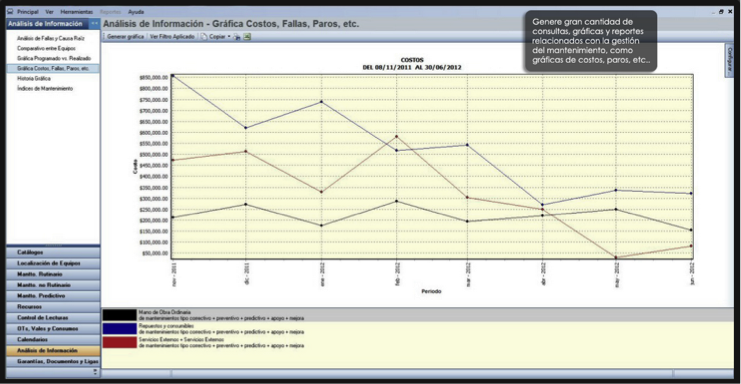Open the Mantto. no Rutinario module

click(x=53, y=285)
